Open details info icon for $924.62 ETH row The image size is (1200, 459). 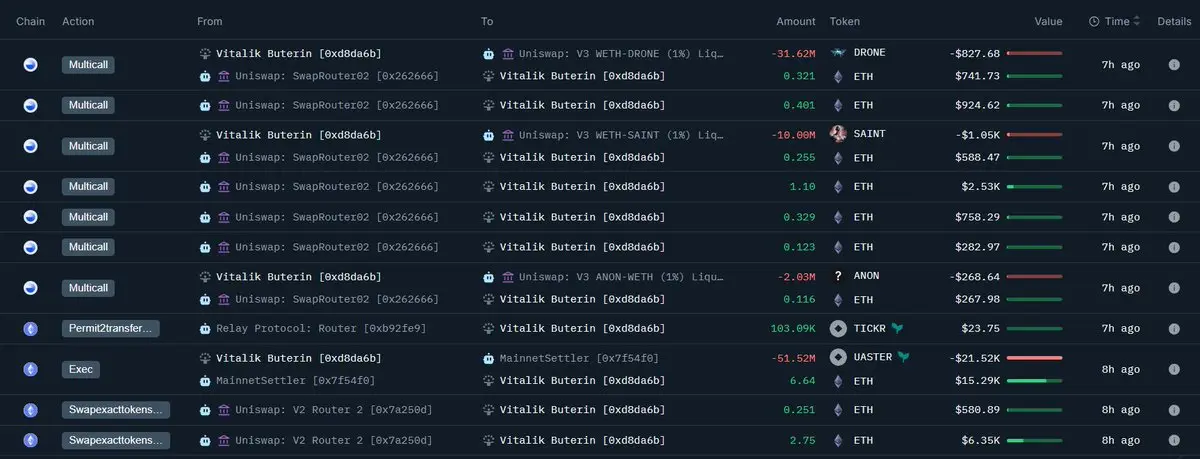[1174, 105]
